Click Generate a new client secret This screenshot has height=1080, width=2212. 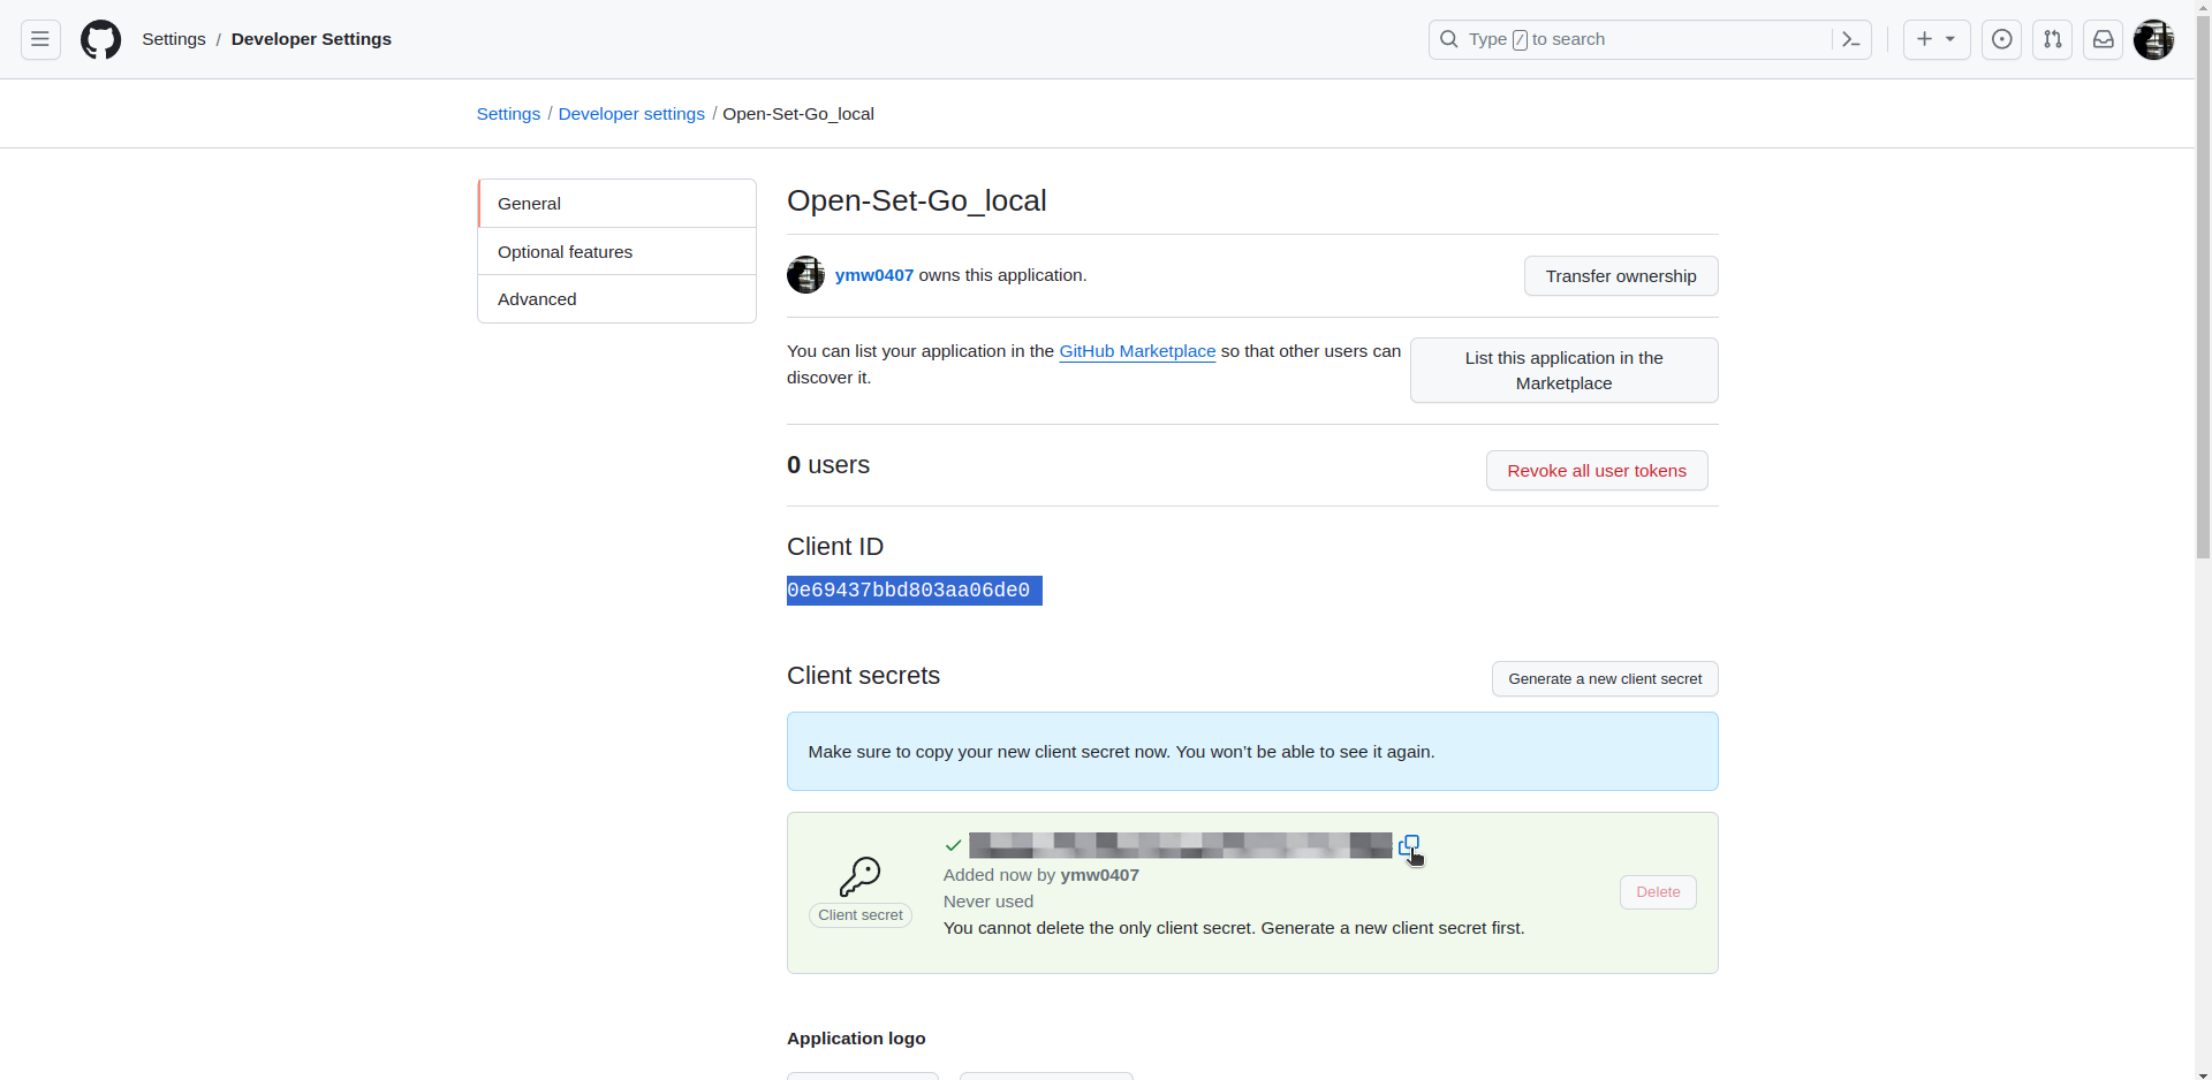coord(1605,678)
